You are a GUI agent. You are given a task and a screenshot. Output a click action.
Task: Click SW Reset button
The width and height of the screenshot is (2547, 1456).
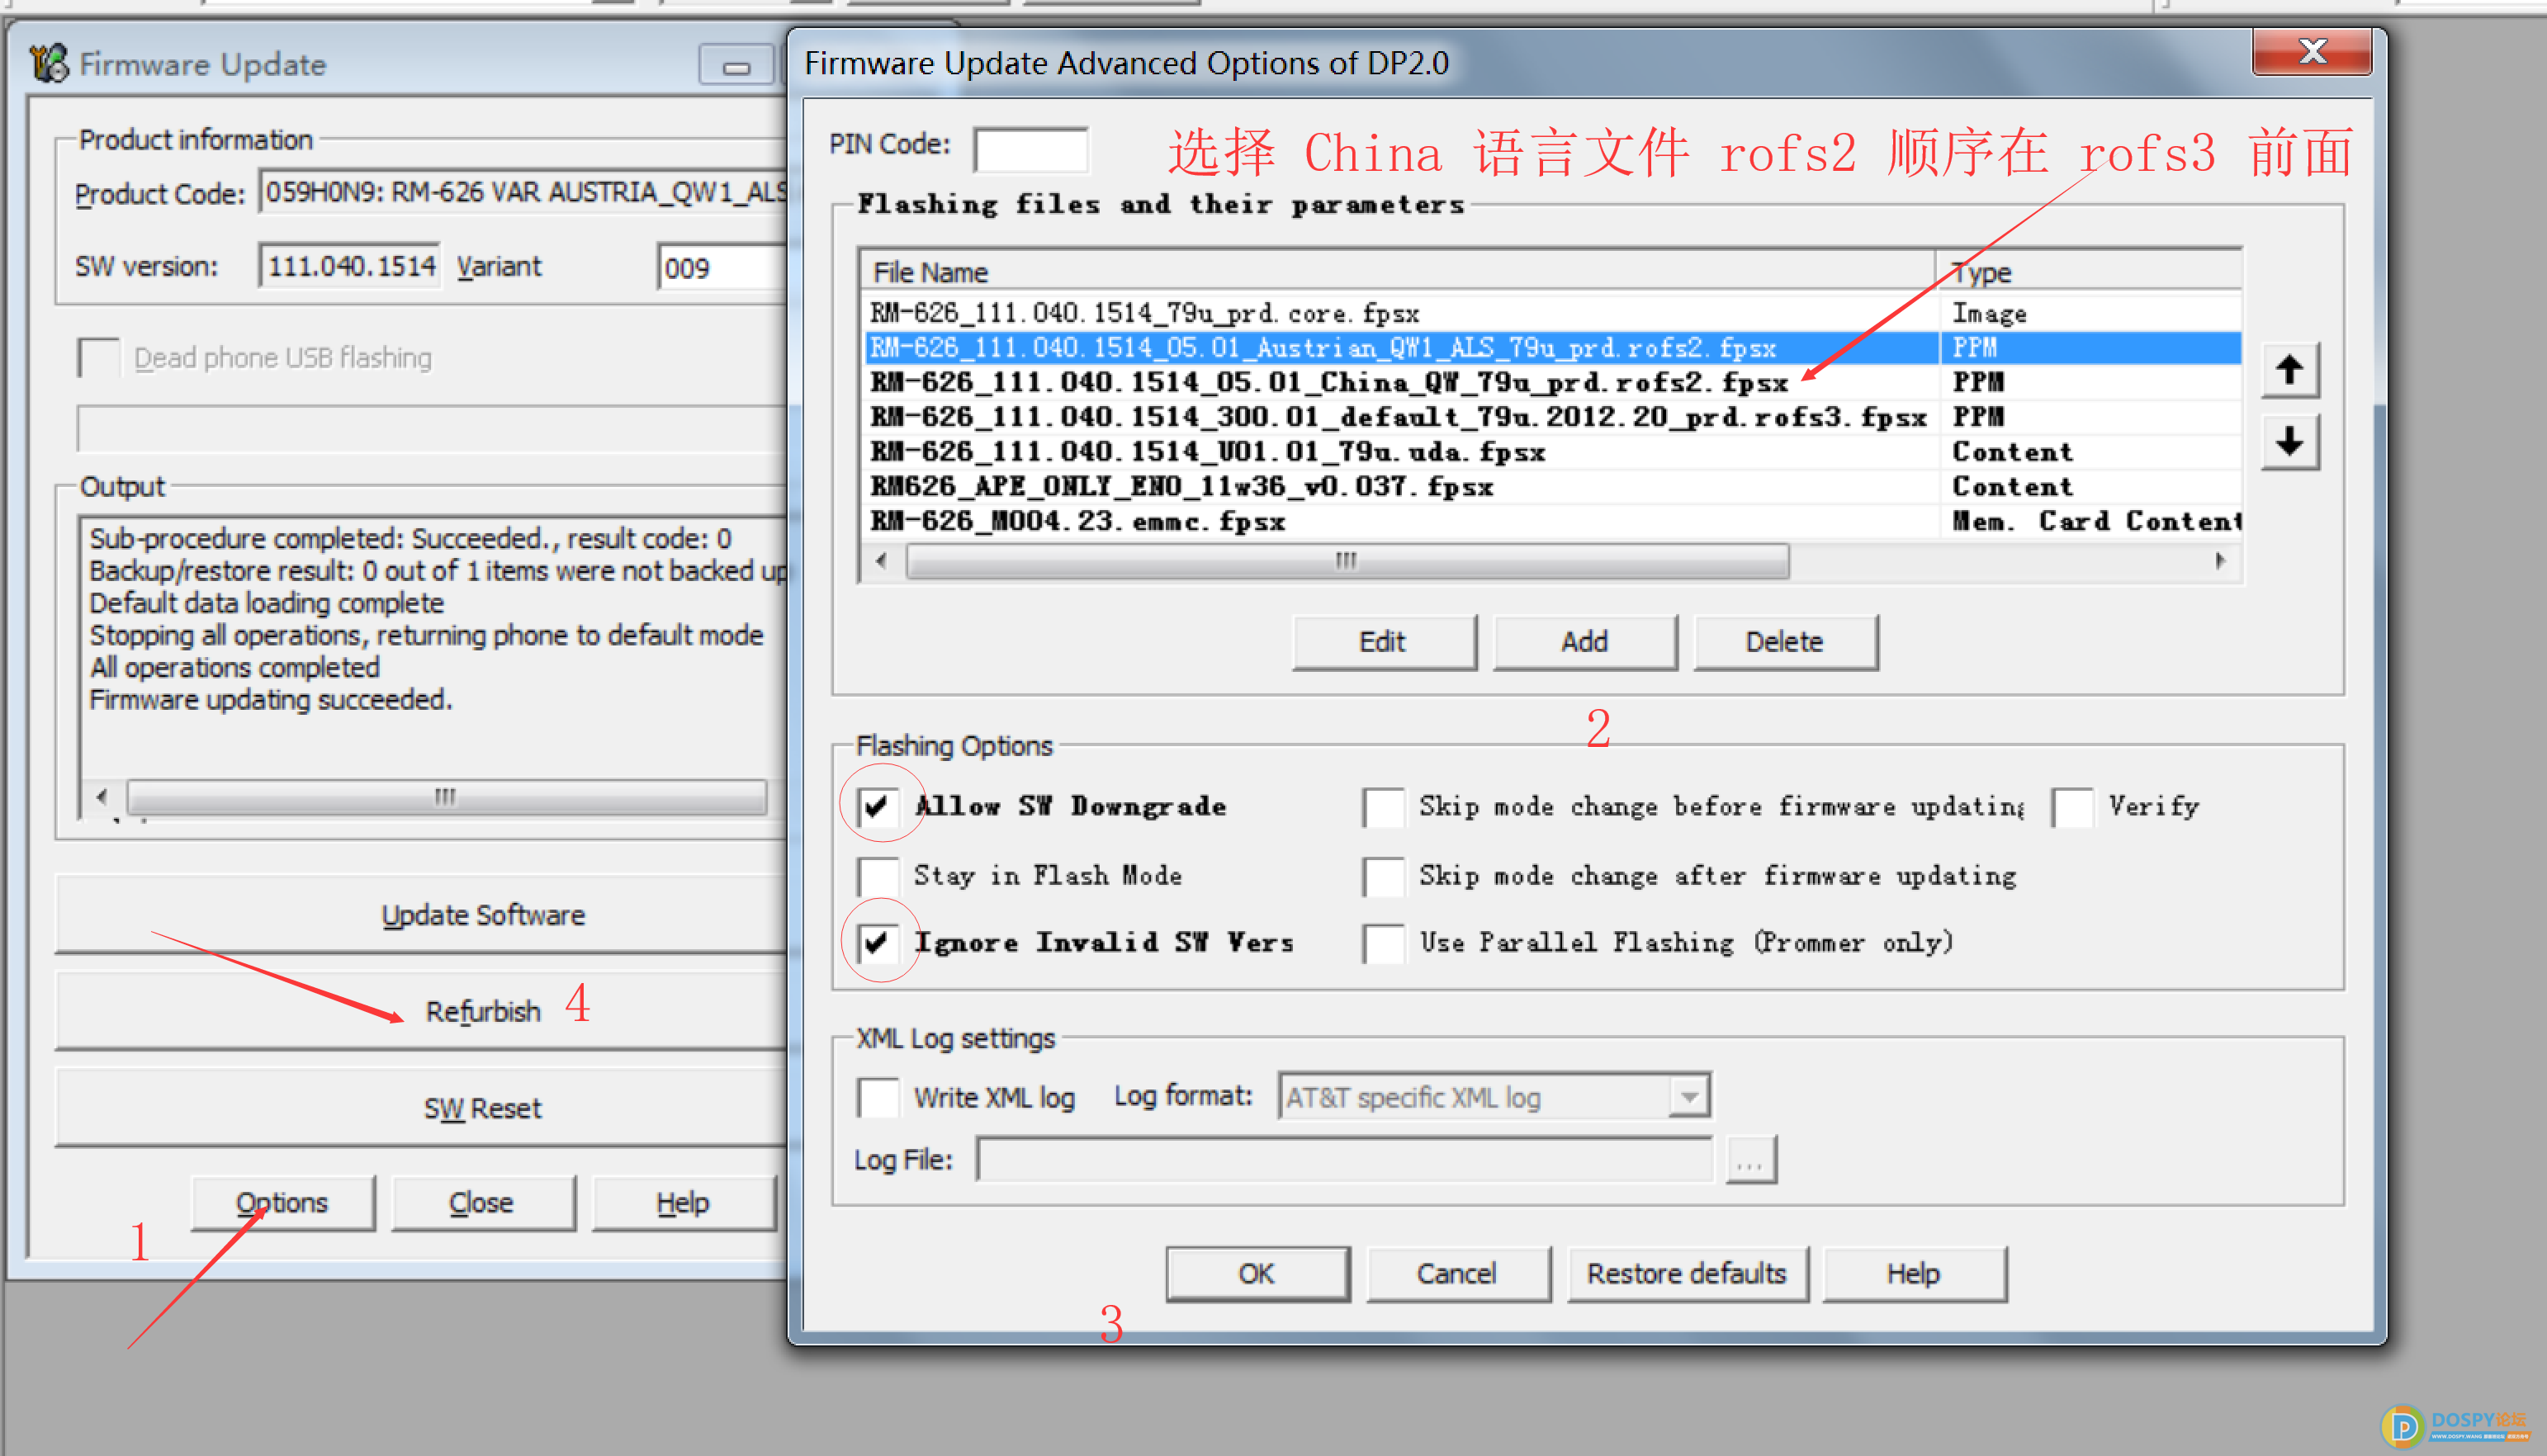point(421,1108)
